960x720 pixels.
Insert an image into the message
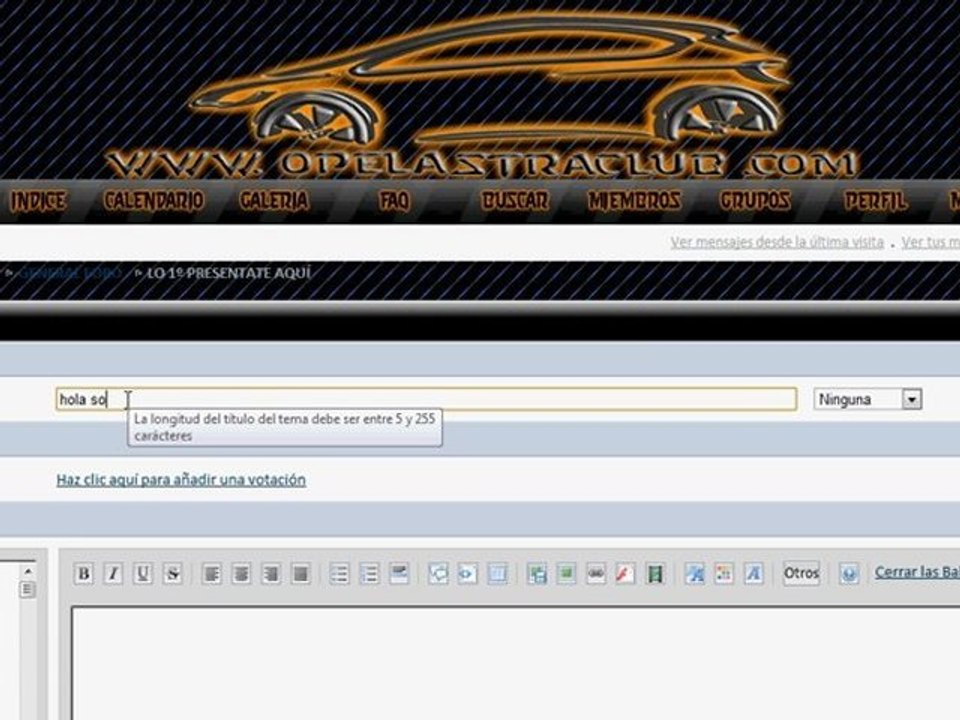[566, 574]
